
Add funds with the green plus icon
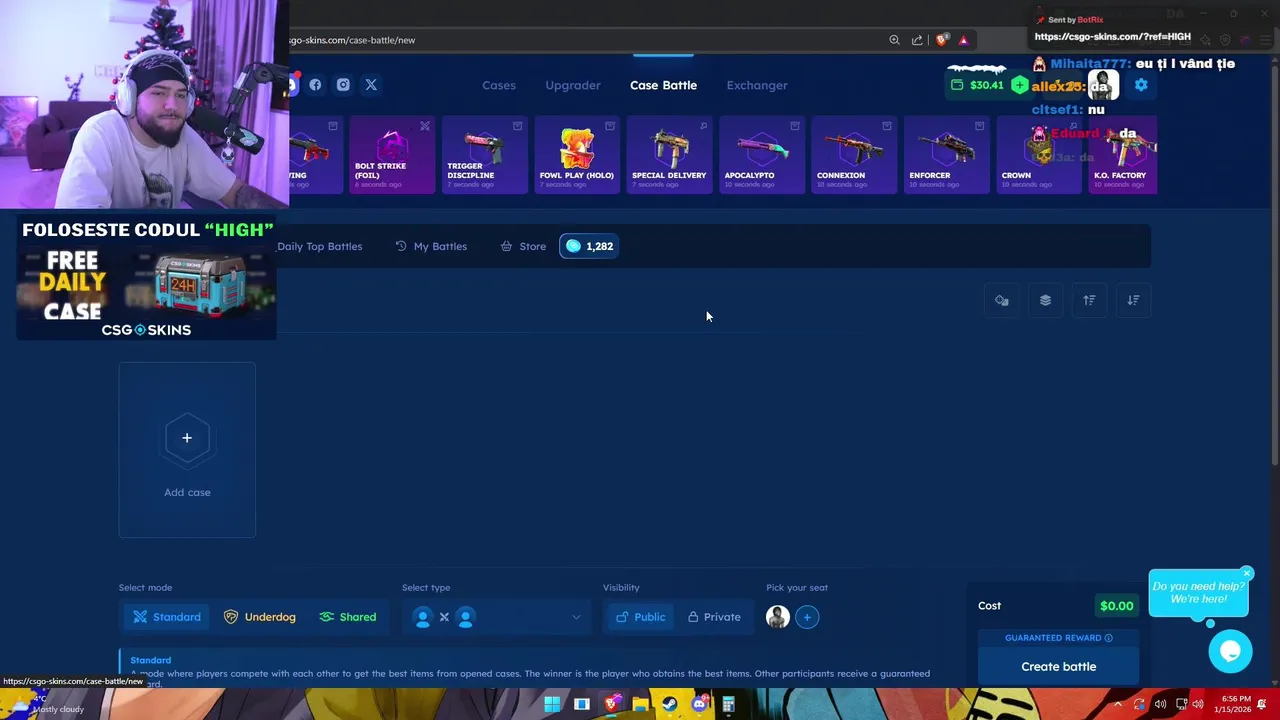tap(1019, 85)
